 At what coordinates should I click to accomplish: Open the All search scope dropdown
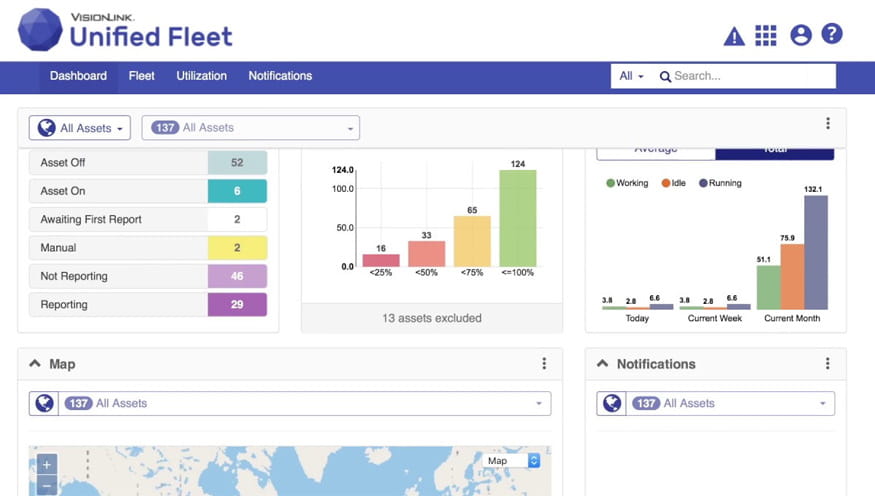(x=631, y=76)
